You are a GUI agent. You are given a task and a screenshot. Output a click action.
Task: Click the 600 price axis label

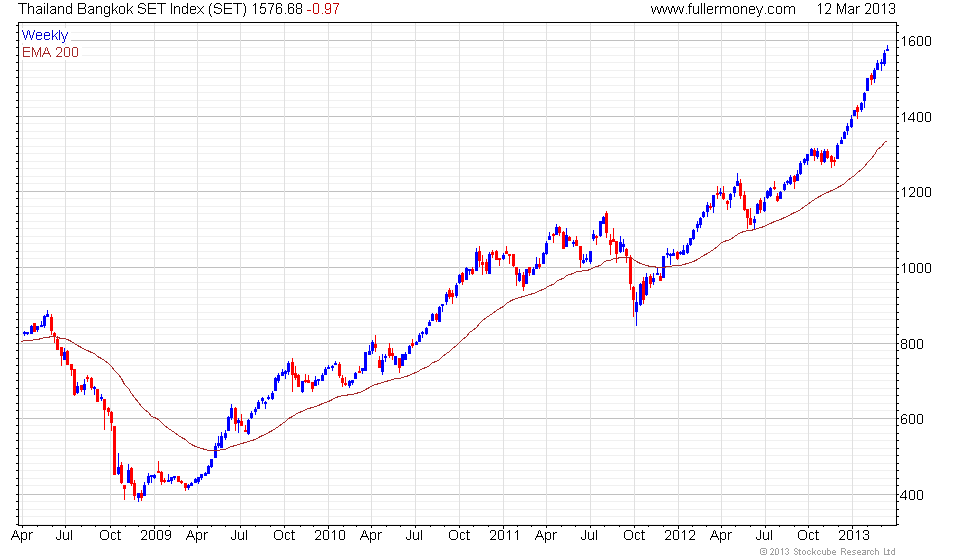pyautogui.click(x=912, y=419)
